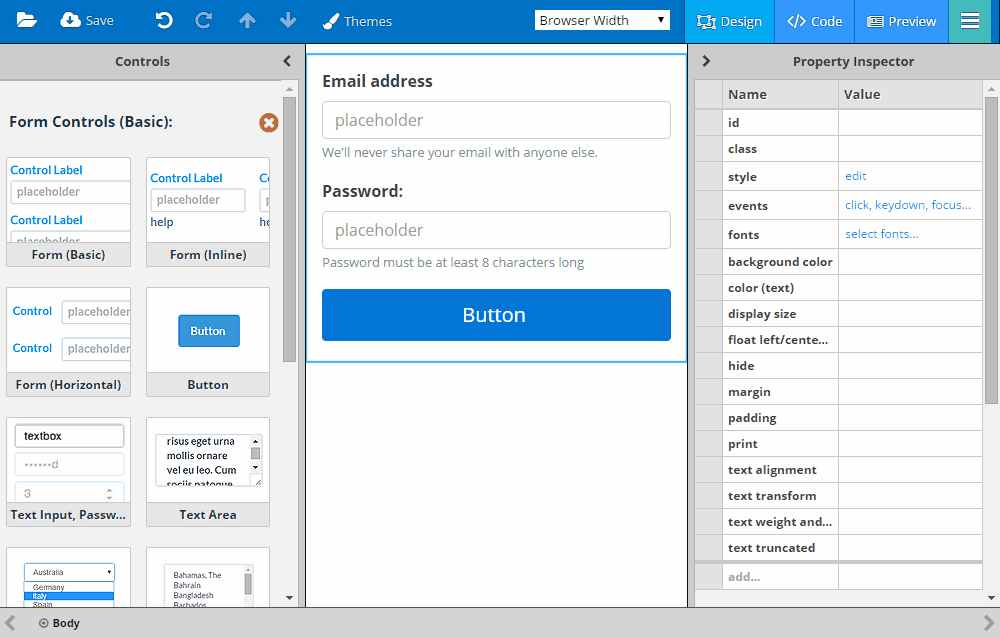Collapse the Property Inspector panel
Viewport: 1000px width, 637px height.
point(706,61)
